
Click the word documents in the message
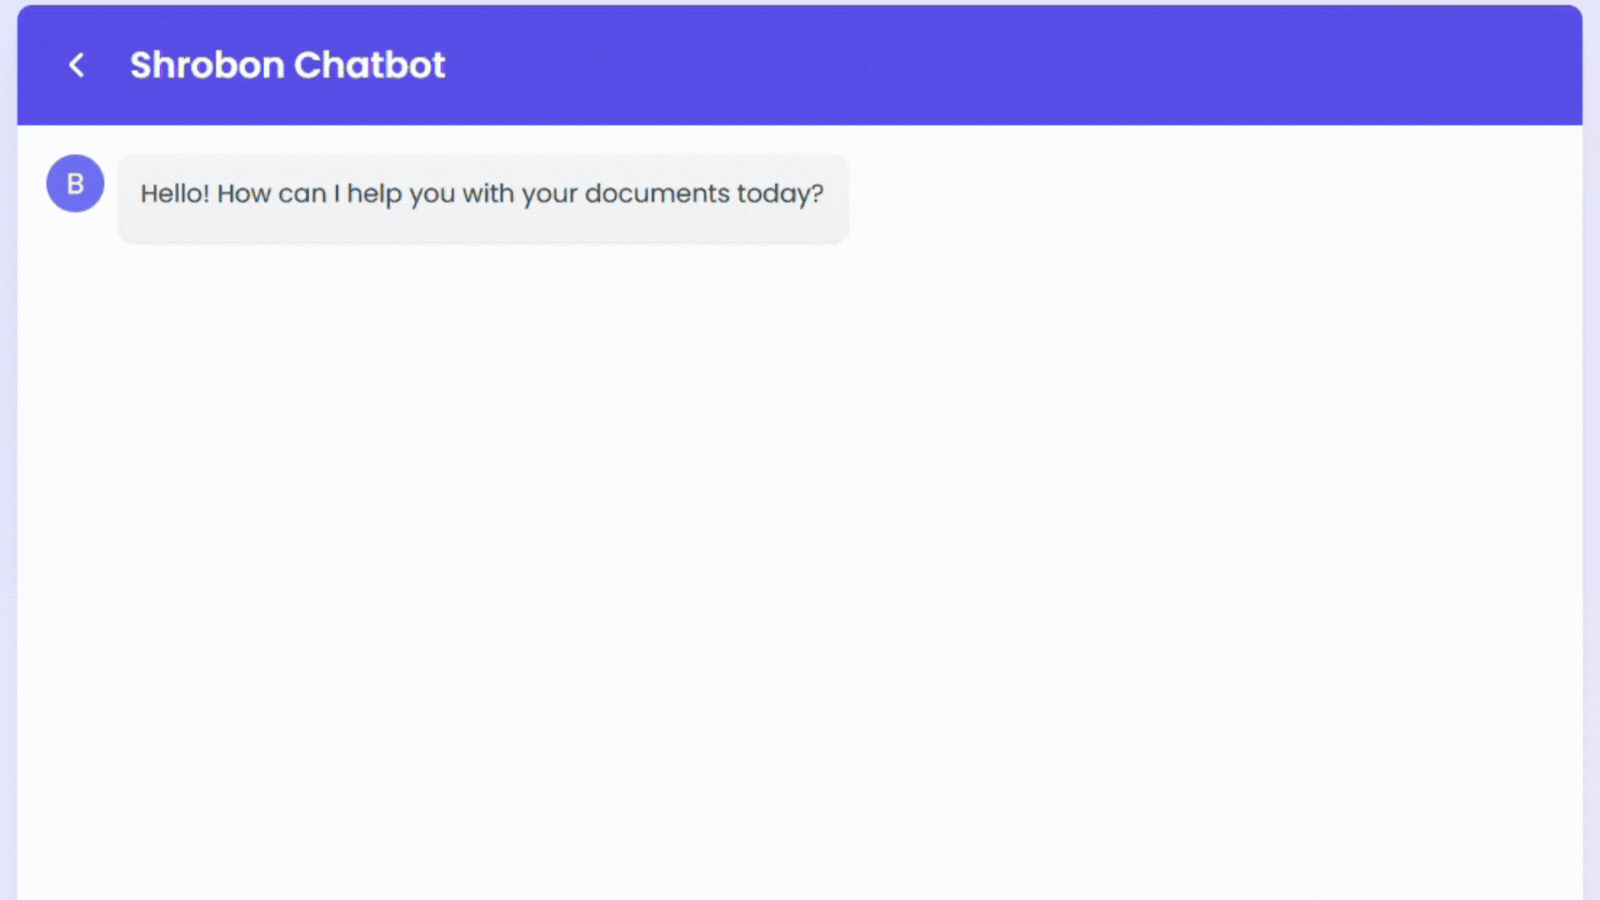(x=657, y=194)
